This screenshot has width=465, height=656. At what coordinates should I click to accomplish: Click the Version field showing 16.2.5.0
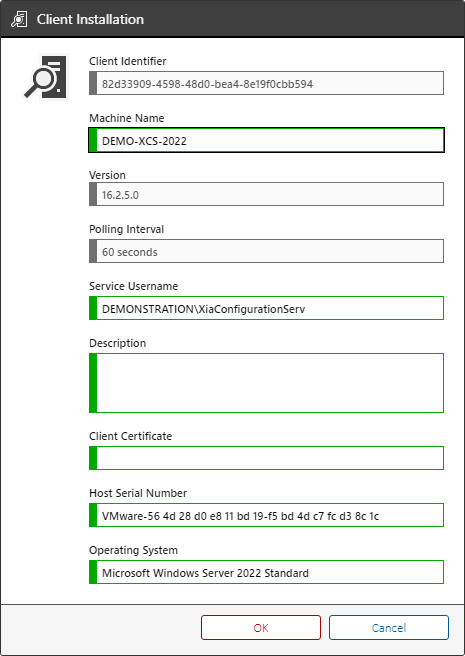pyautogui.click(x=266, y=194)
